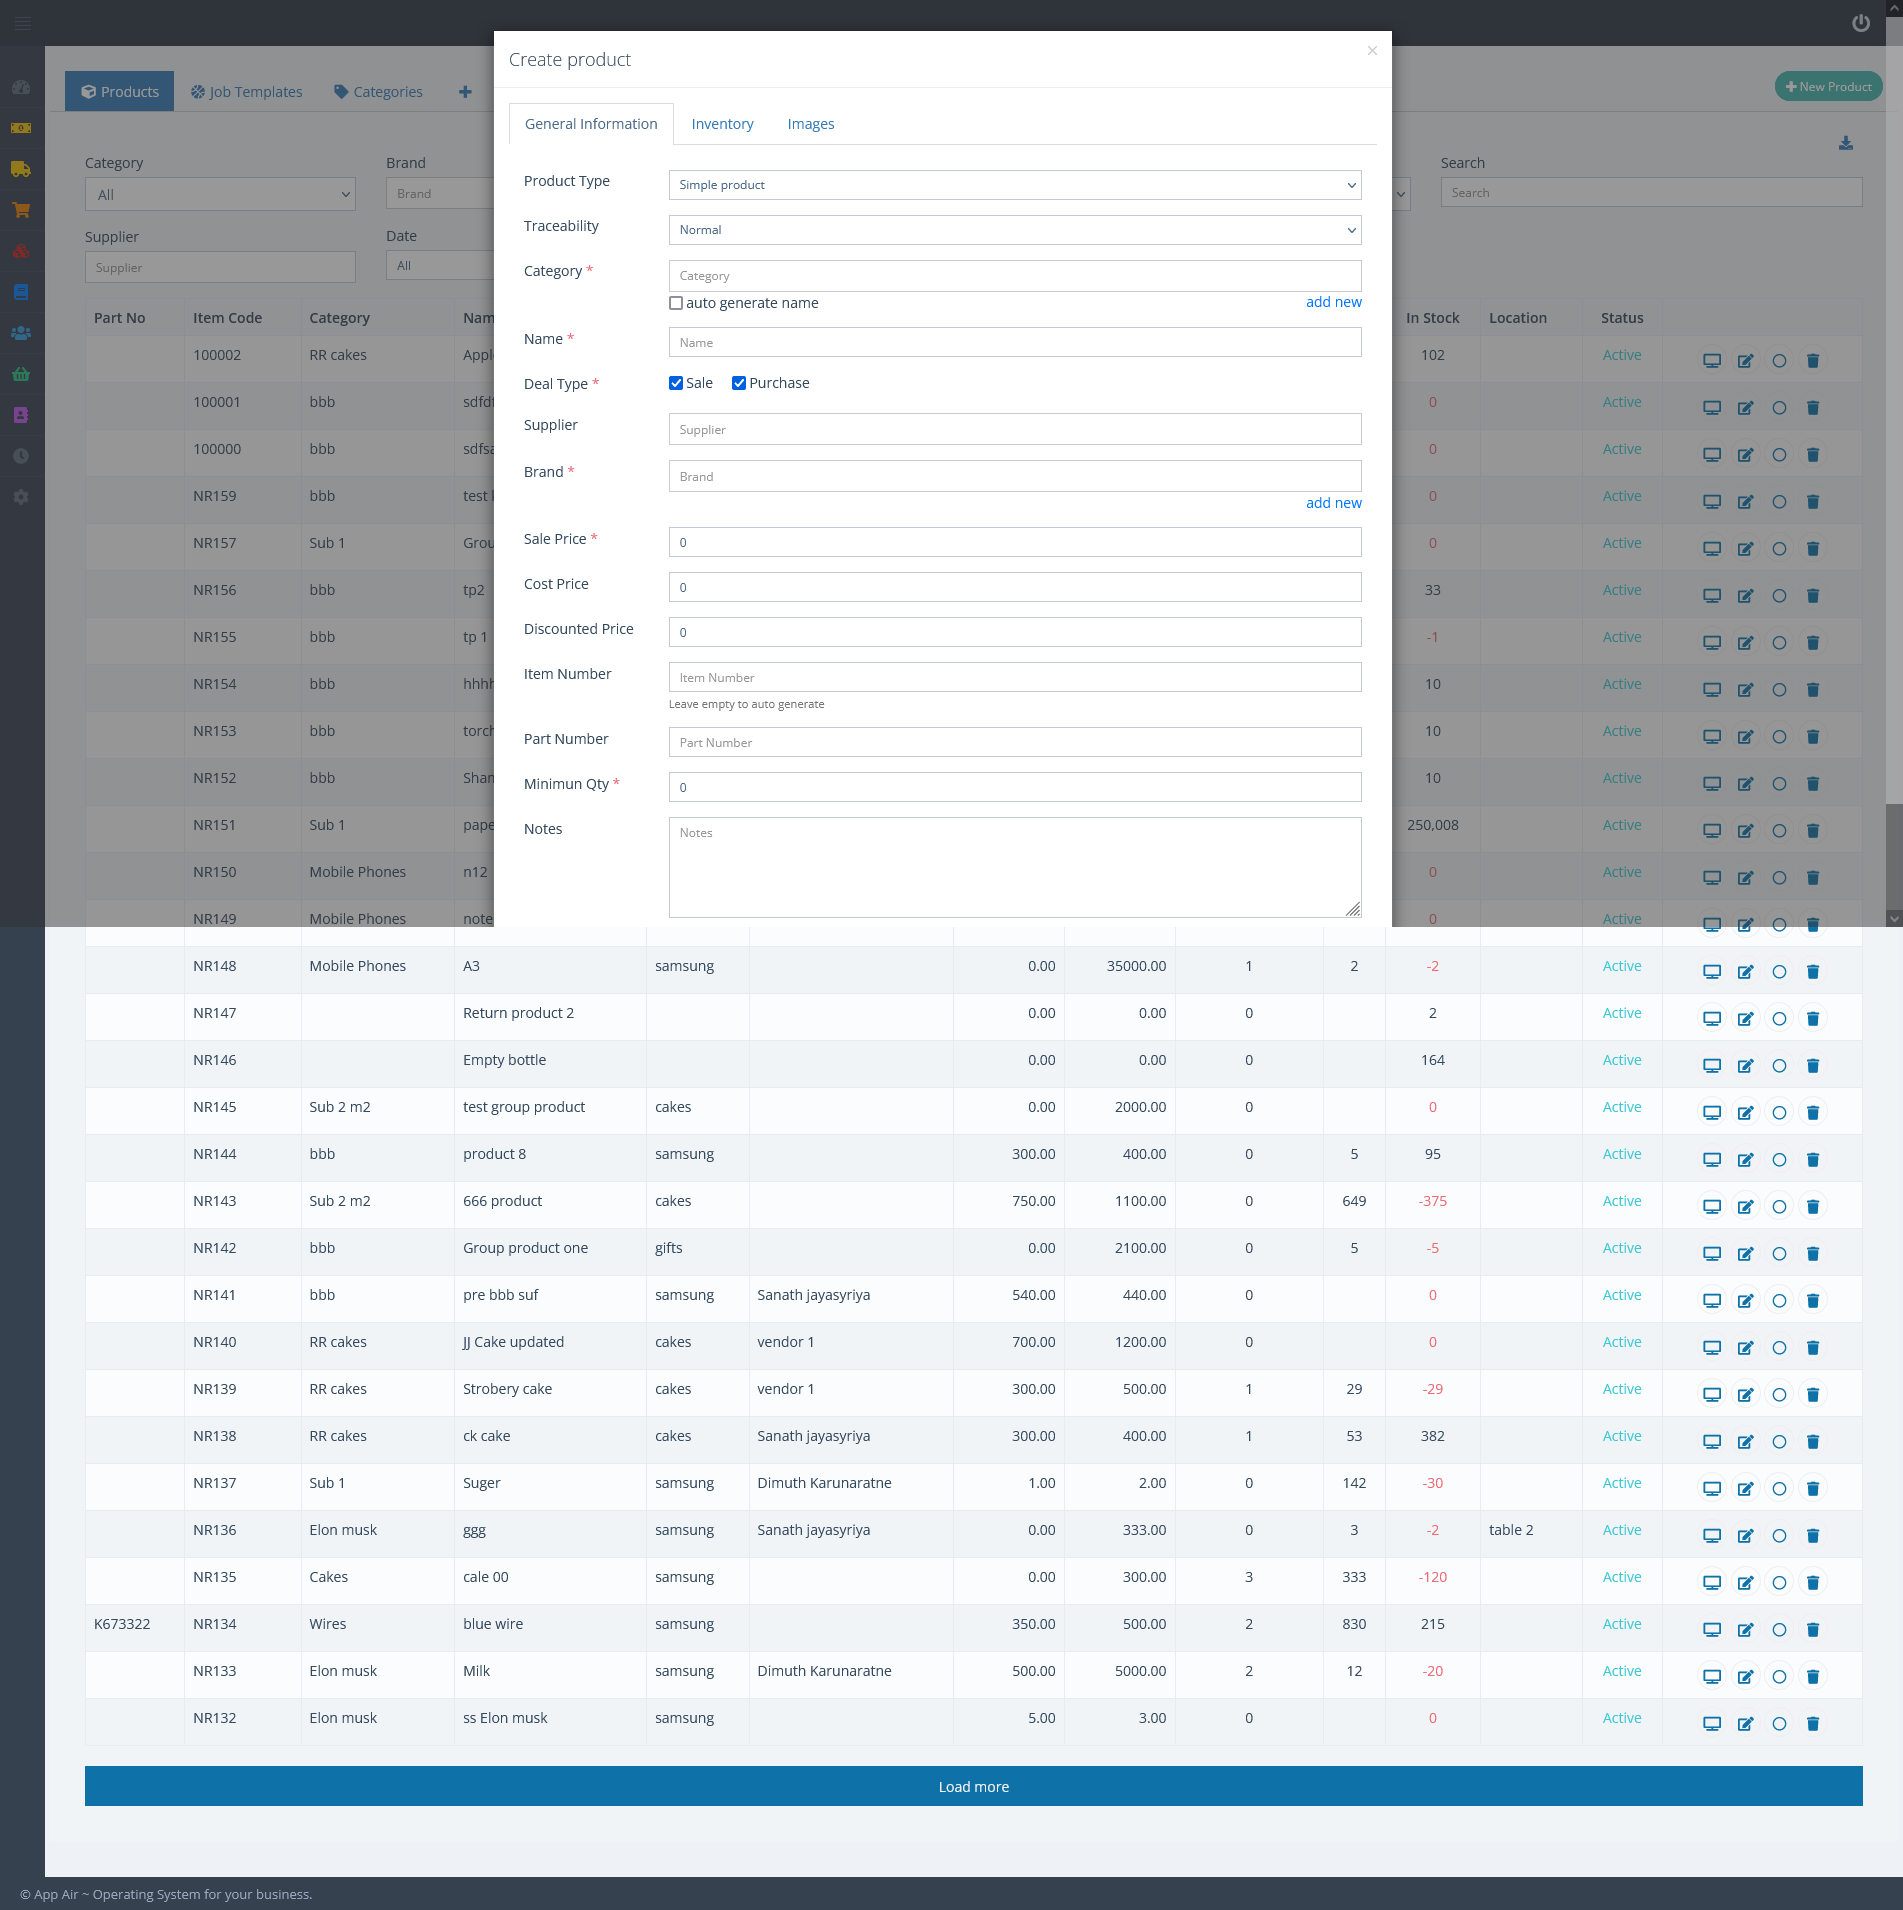Click the power icon in top bar
This screenshot has height=1910, width=1903.
(1860, 23)
